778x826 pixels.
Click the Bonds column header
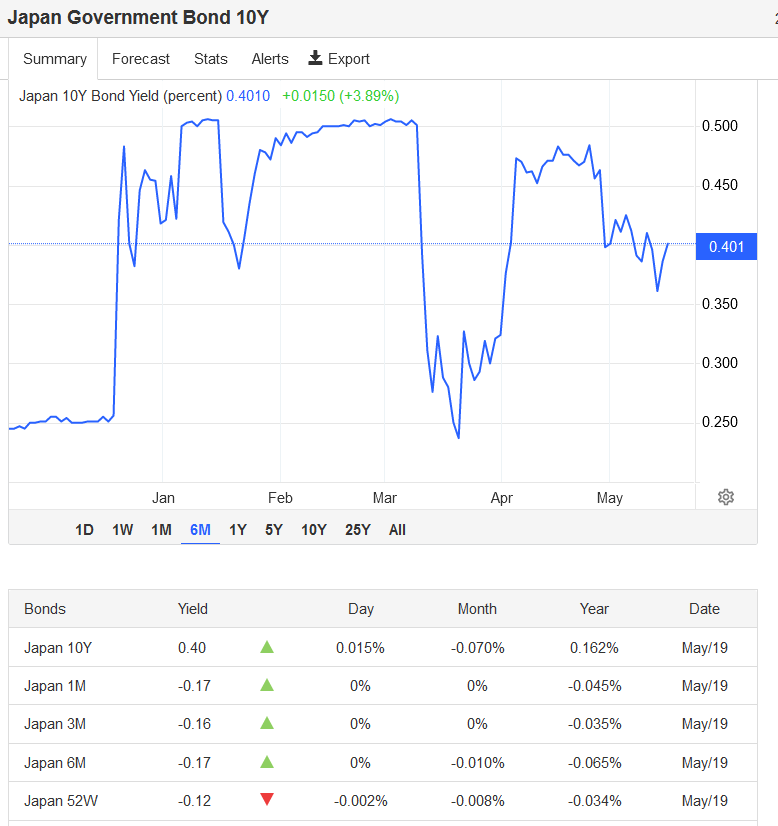coord(45,609)
